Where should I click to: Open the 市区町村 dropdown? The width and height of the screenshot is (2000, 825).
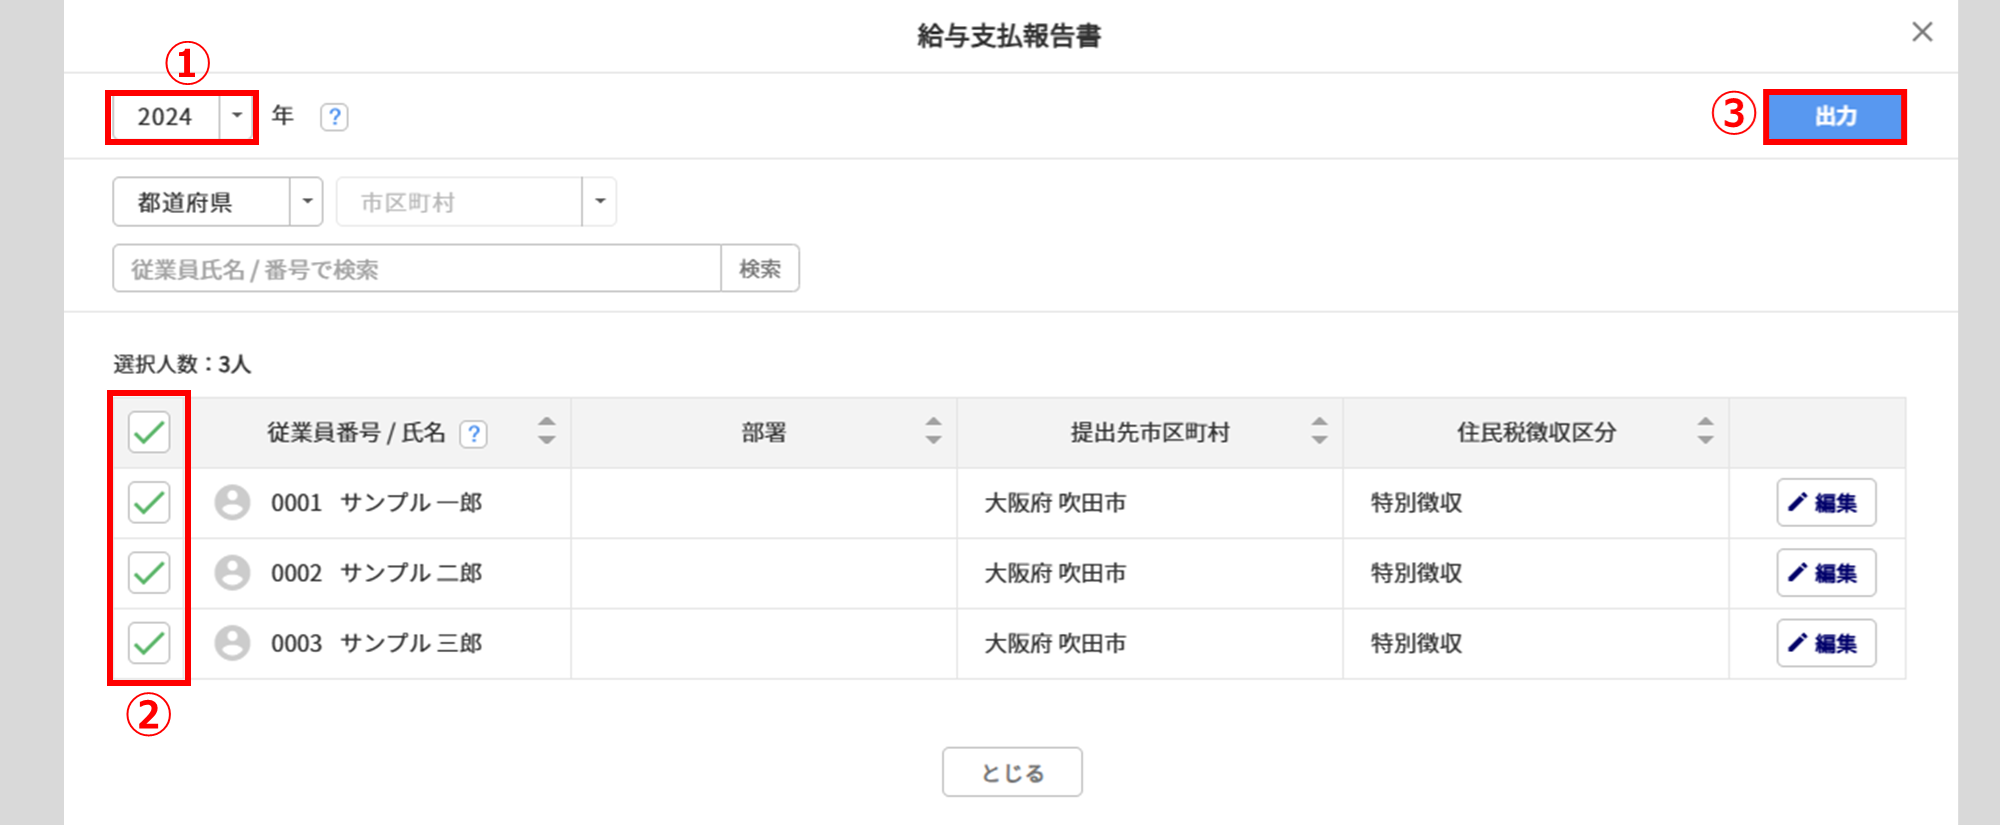coord(476,202)
